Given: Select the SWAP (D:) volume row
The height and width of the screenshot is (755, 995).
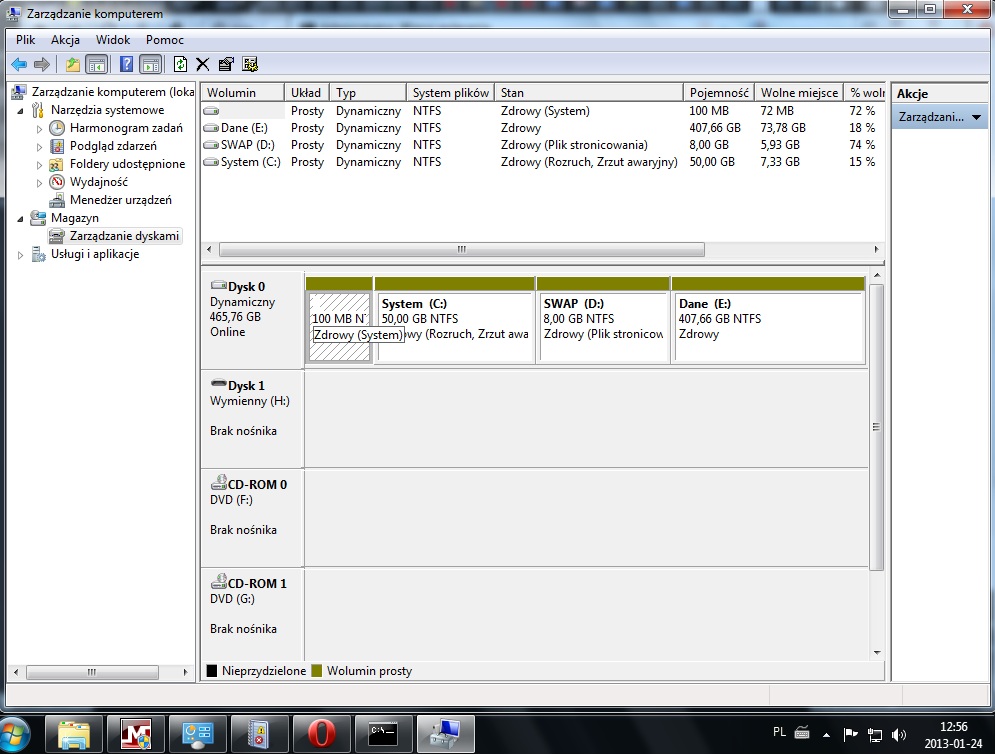Looking at the screenshot, I should 543,145.
